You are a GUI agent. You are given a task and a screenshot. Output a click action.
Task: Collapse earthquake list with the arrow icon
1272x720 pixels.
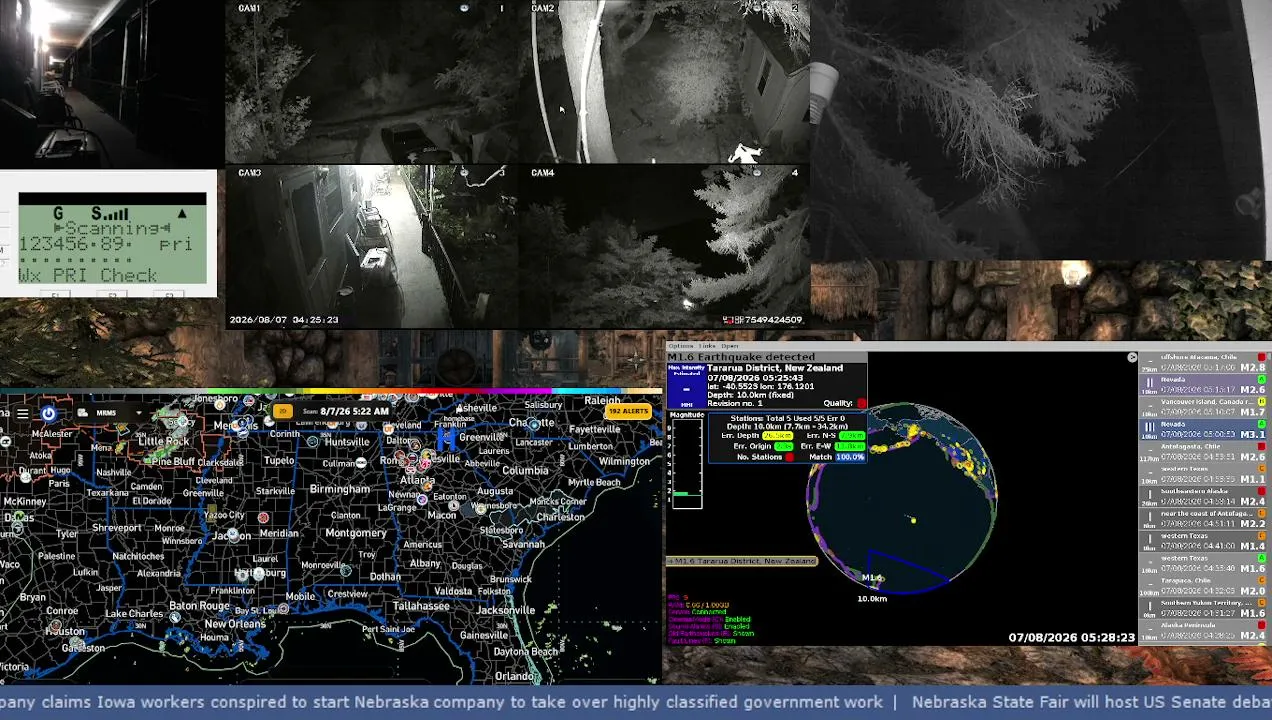[x=1132, y=357]
